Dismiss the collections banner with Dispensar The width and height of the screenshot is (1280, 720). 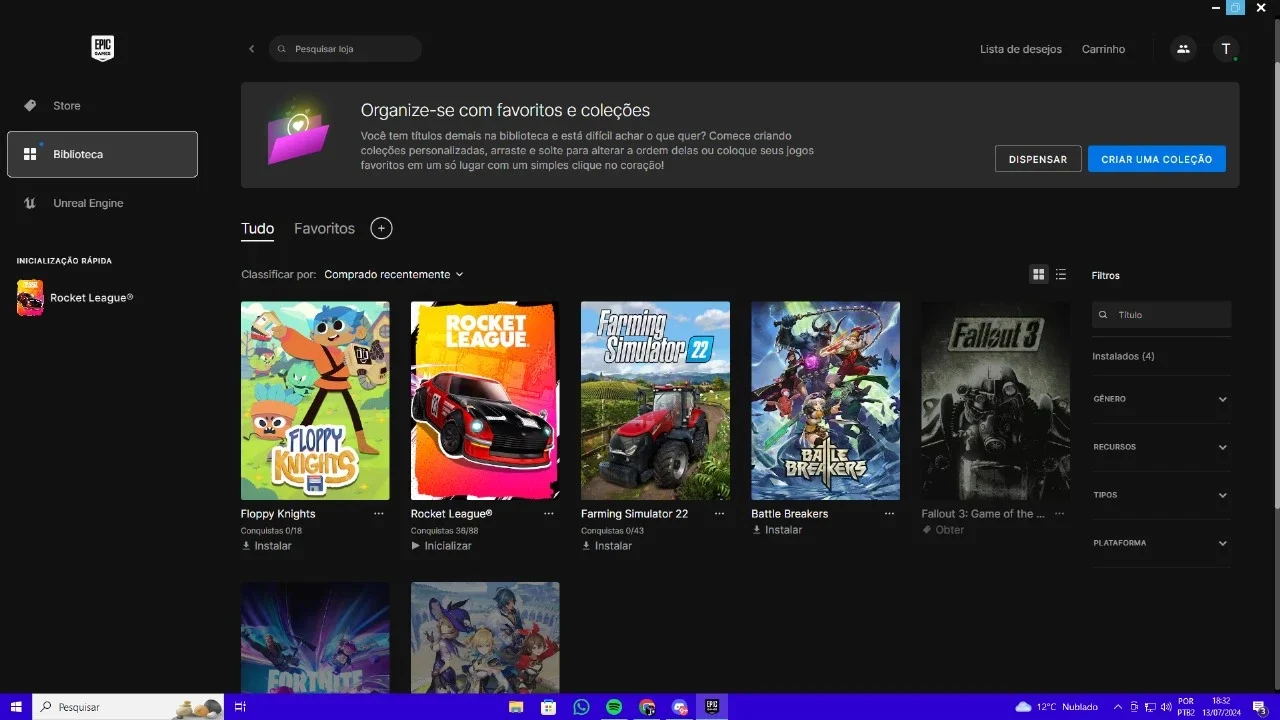[1038, 159]
